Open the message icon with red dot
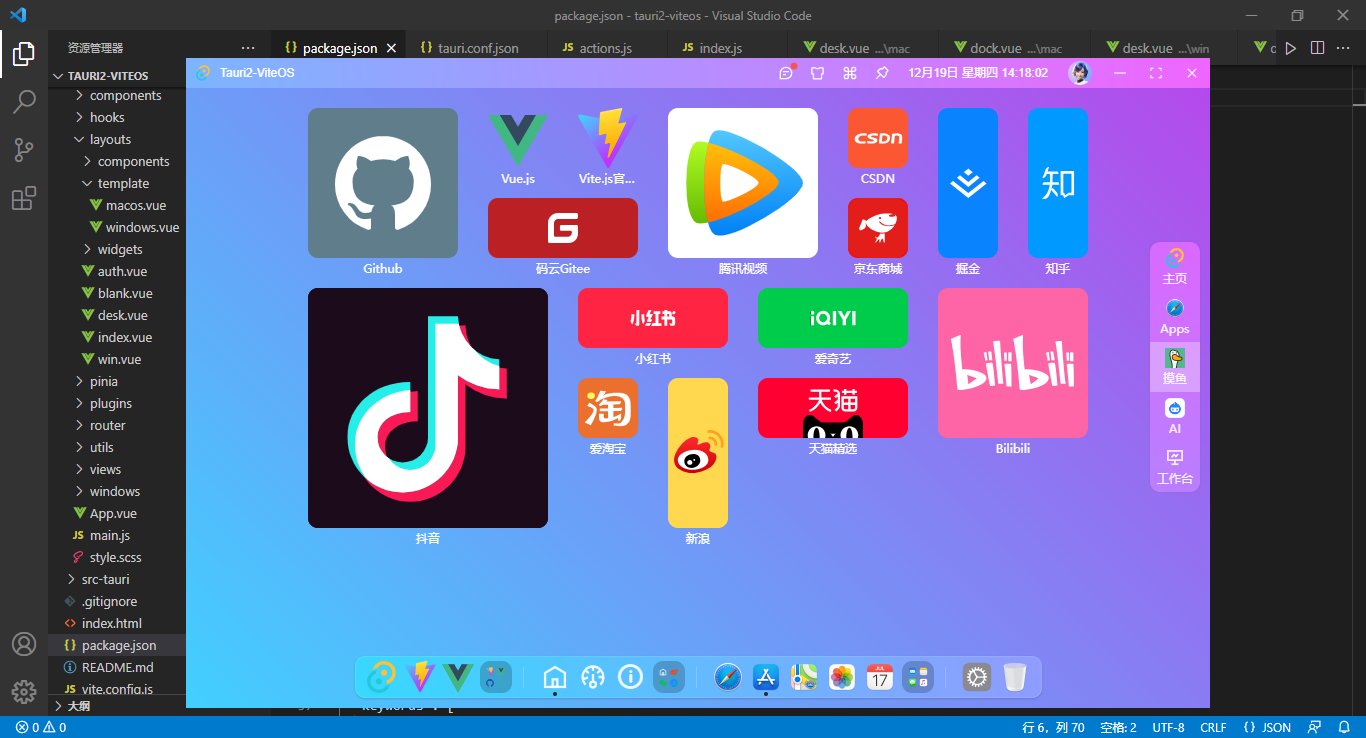 pyautogui.click(x=786, y=73)
